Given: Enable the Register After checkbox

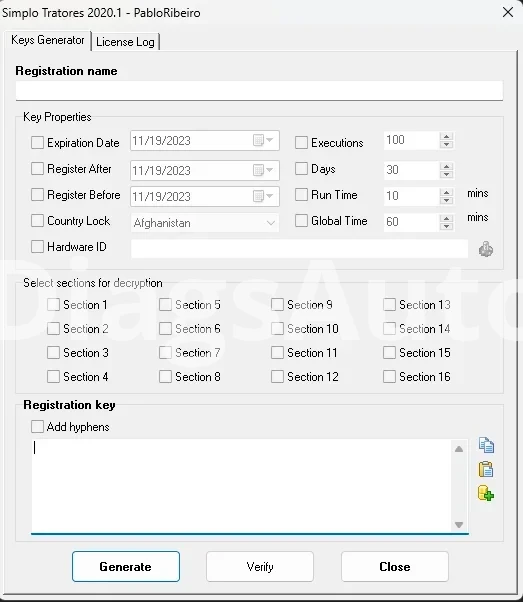Looking at the screenshot, I should click(x=37, y=169).
